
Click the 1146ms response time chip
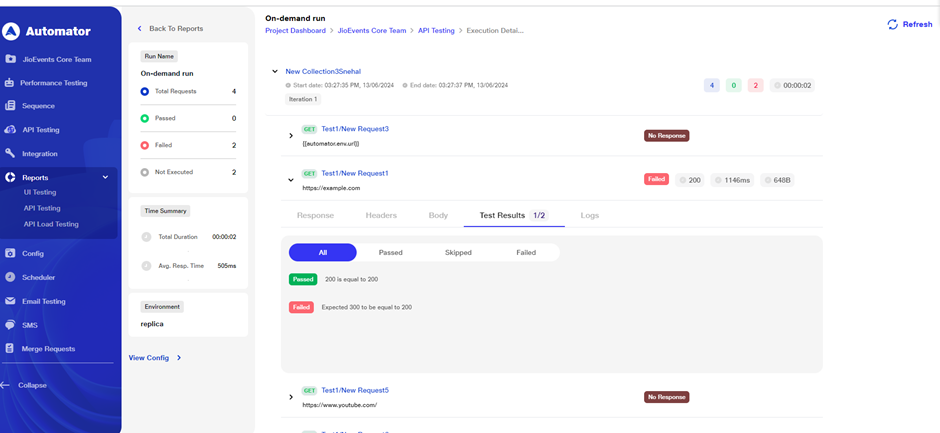tap(733, 180)
